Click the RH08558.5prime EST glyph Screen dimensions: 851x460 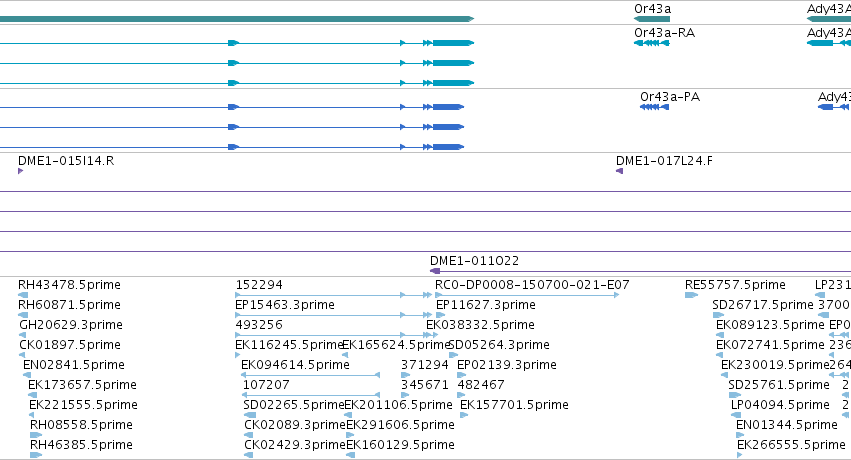(36, 435)
